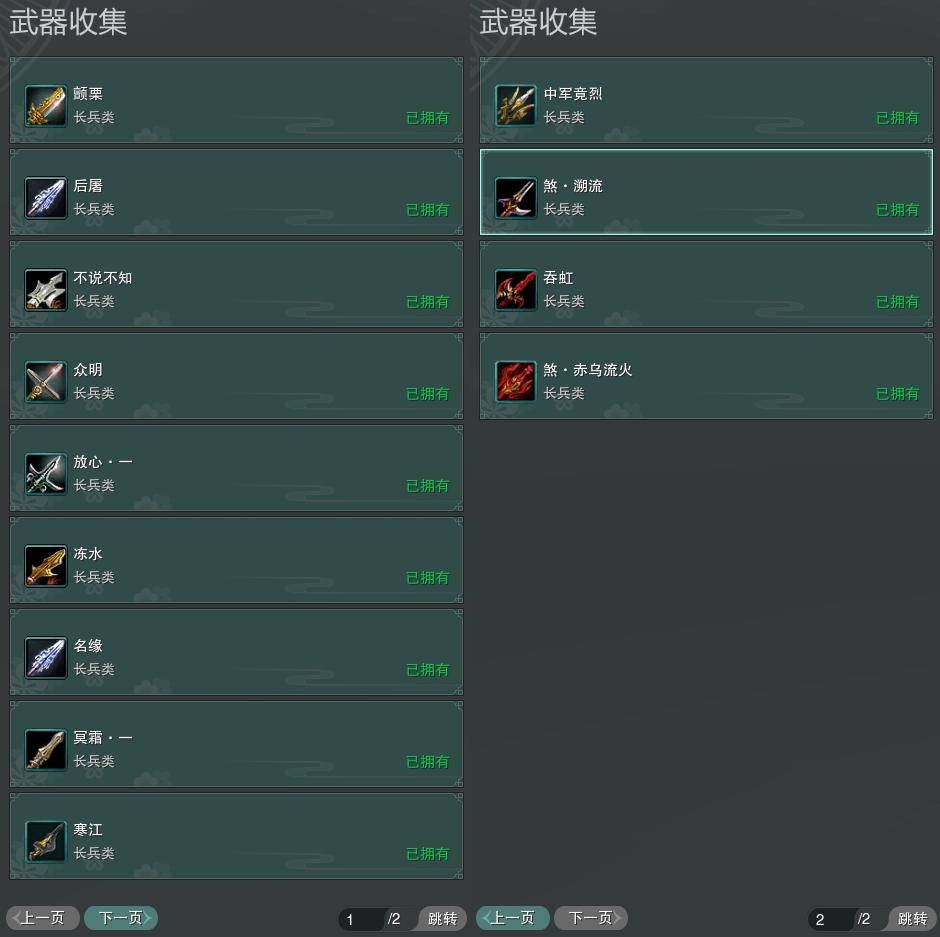This screenshot has width=940, height=937.
Task: Click the silver axe icon for 不说不知
Action: [46, 290]
